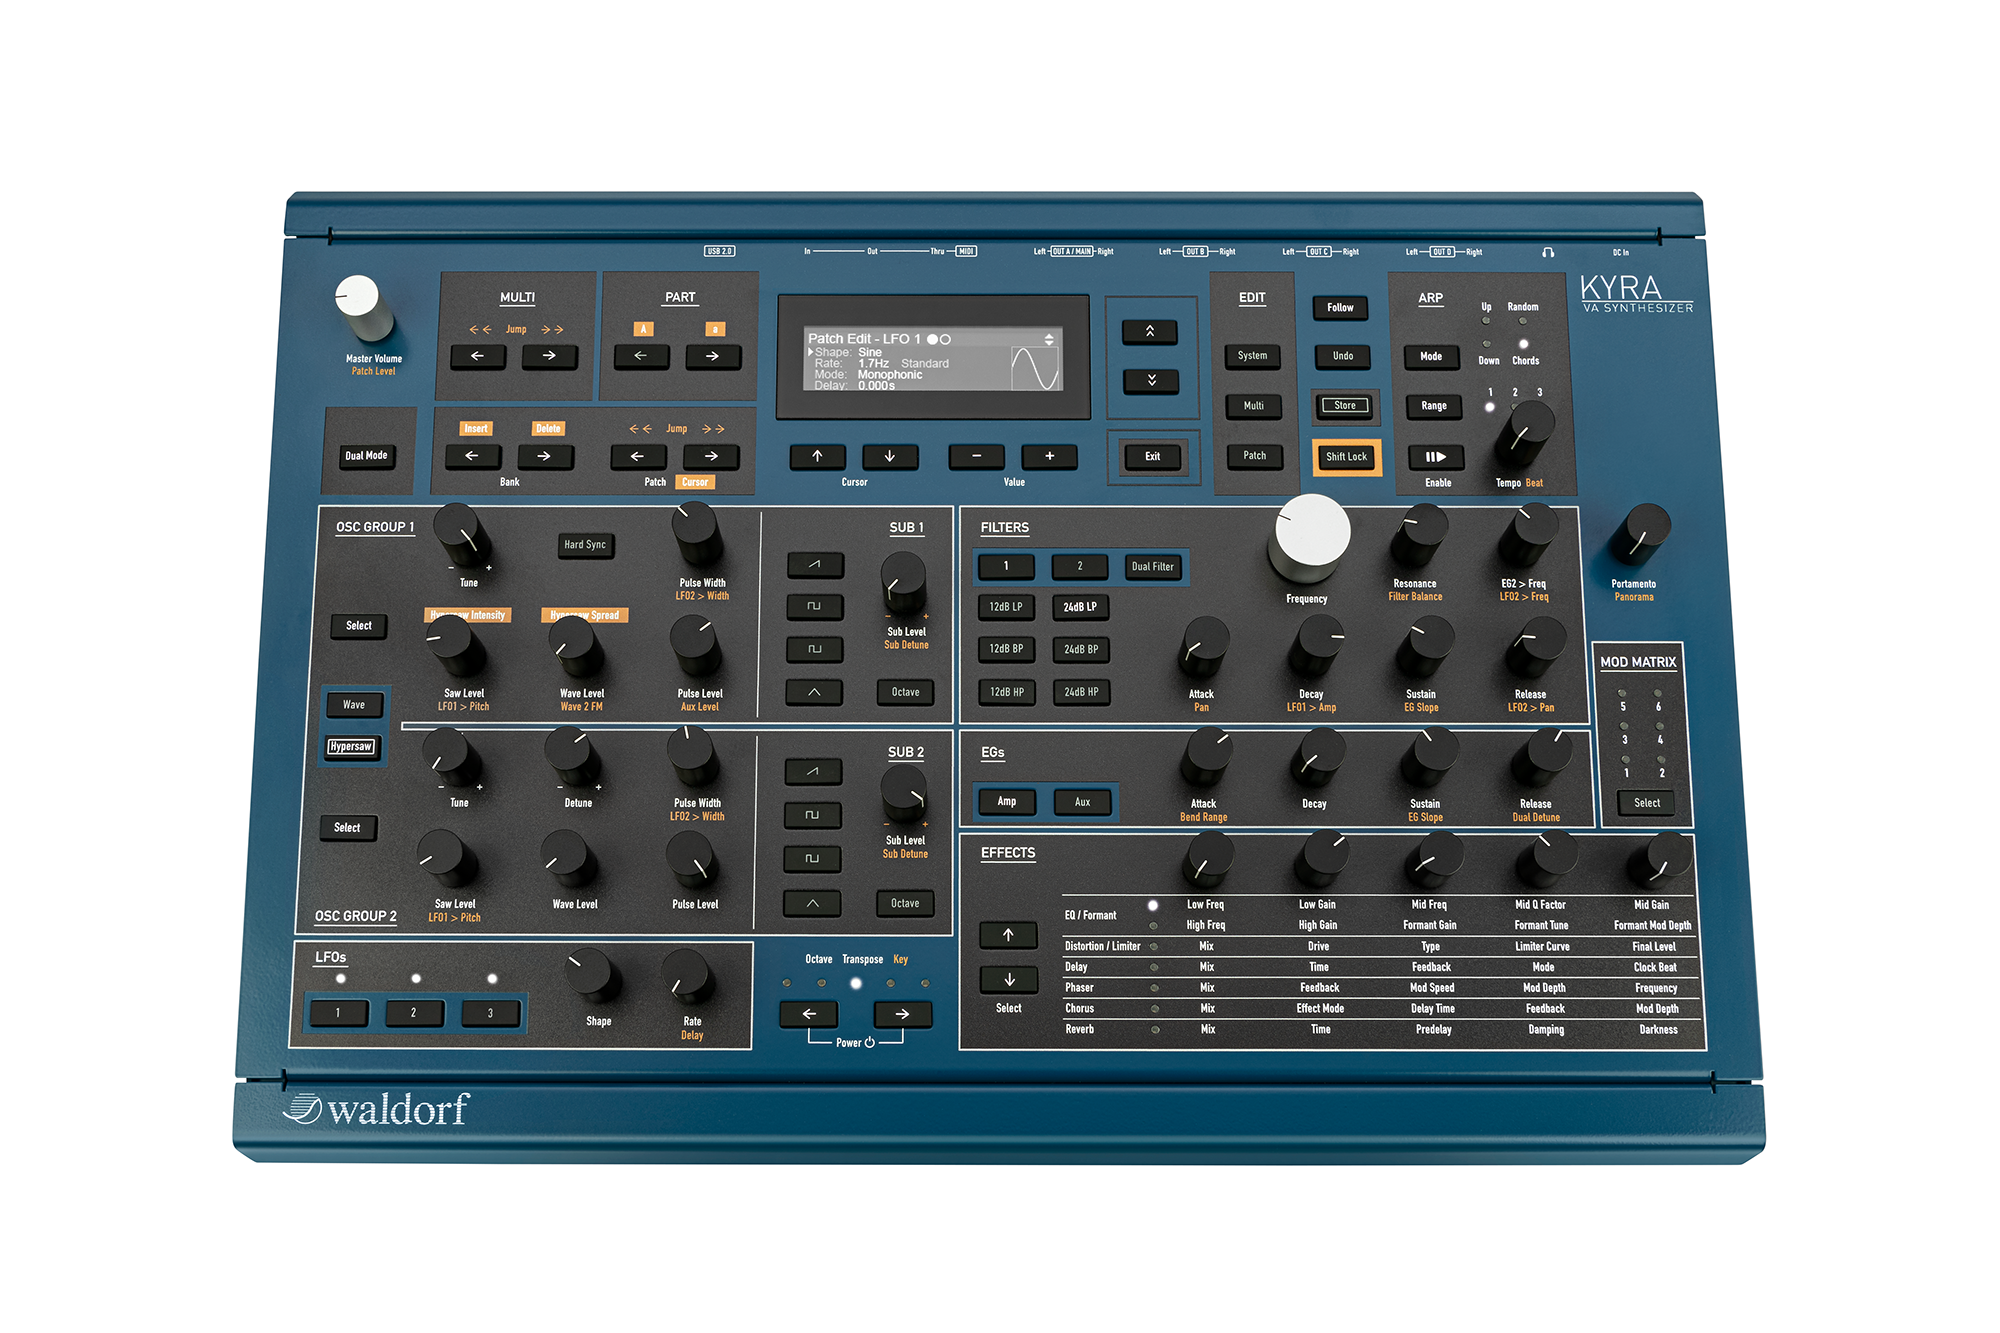Click the SUB 2 Octave button
The width and height of the screenshot is (2000, 1333).
coord(905,903)
